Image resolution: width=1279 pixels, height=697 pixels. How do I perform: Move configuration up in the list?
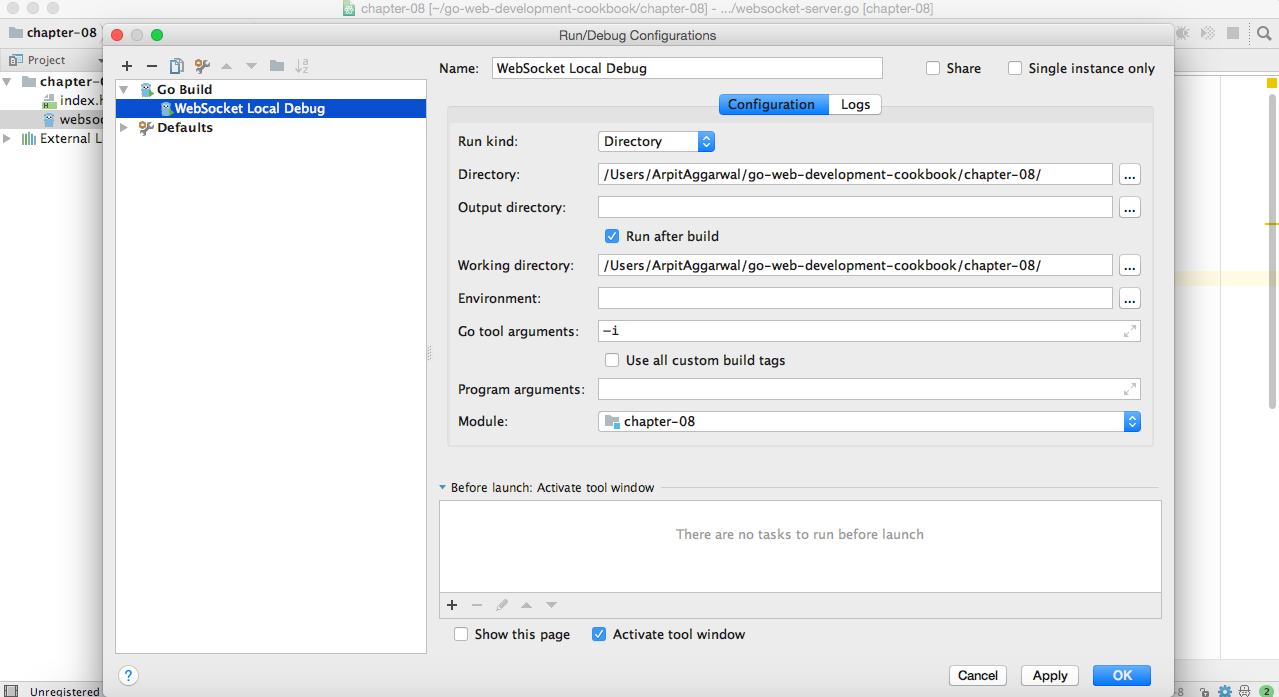pyautogui.click(x=226, y=67)
